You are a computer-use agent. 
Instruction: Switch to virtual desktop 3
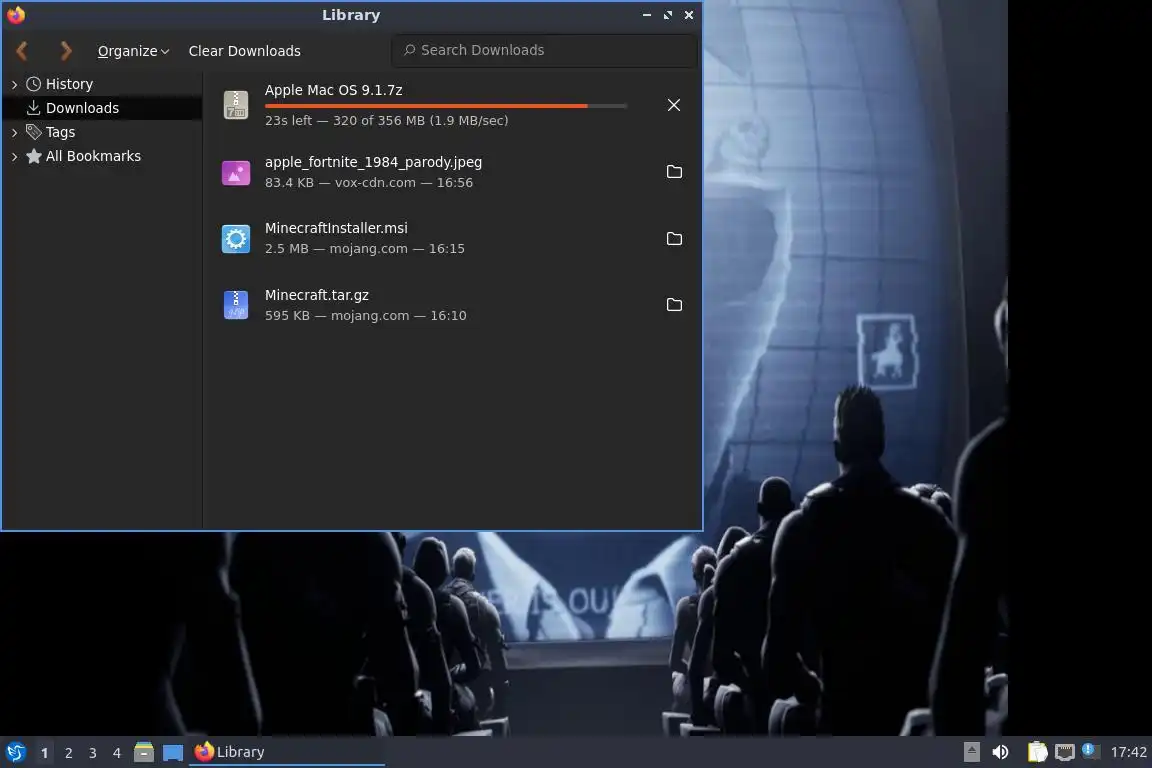(x=93, y=753)
